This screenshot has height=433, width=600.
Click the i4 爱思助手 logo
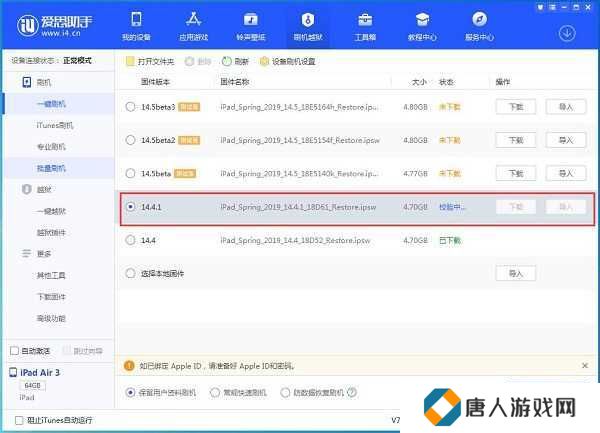coord(54,26)
